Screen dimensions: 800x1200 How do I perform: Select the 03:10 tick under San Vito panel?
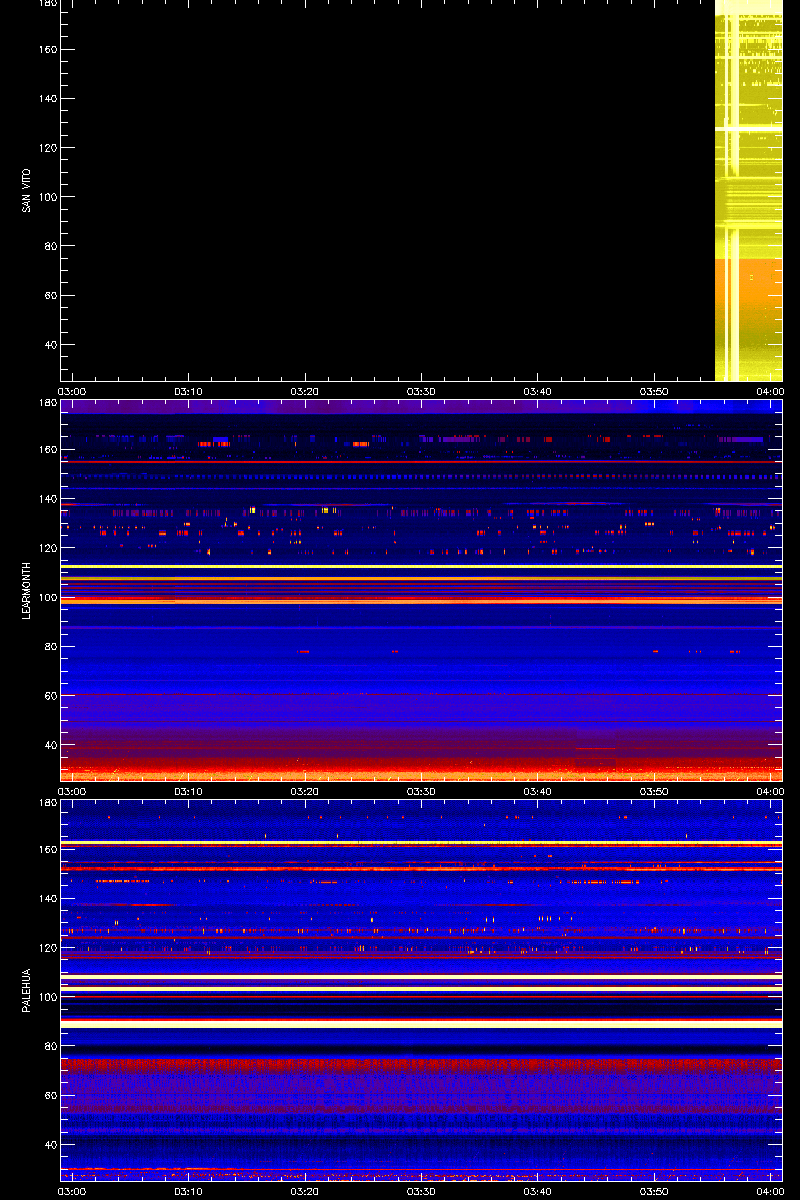click(188, 391)
